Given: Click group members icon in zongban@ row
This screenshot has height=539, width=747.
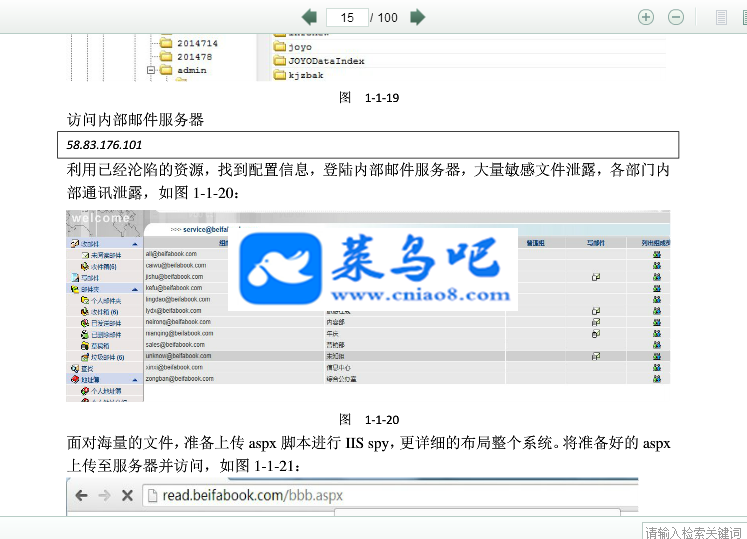Looking at the screenshot, I should pos(656,379).
